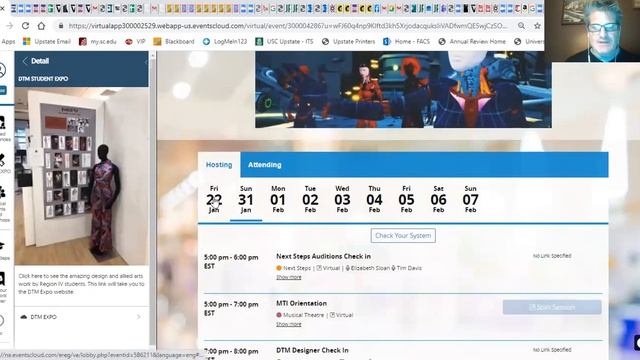Open the profile icon in left sidebar
The image size is (640, 360).
2,70
